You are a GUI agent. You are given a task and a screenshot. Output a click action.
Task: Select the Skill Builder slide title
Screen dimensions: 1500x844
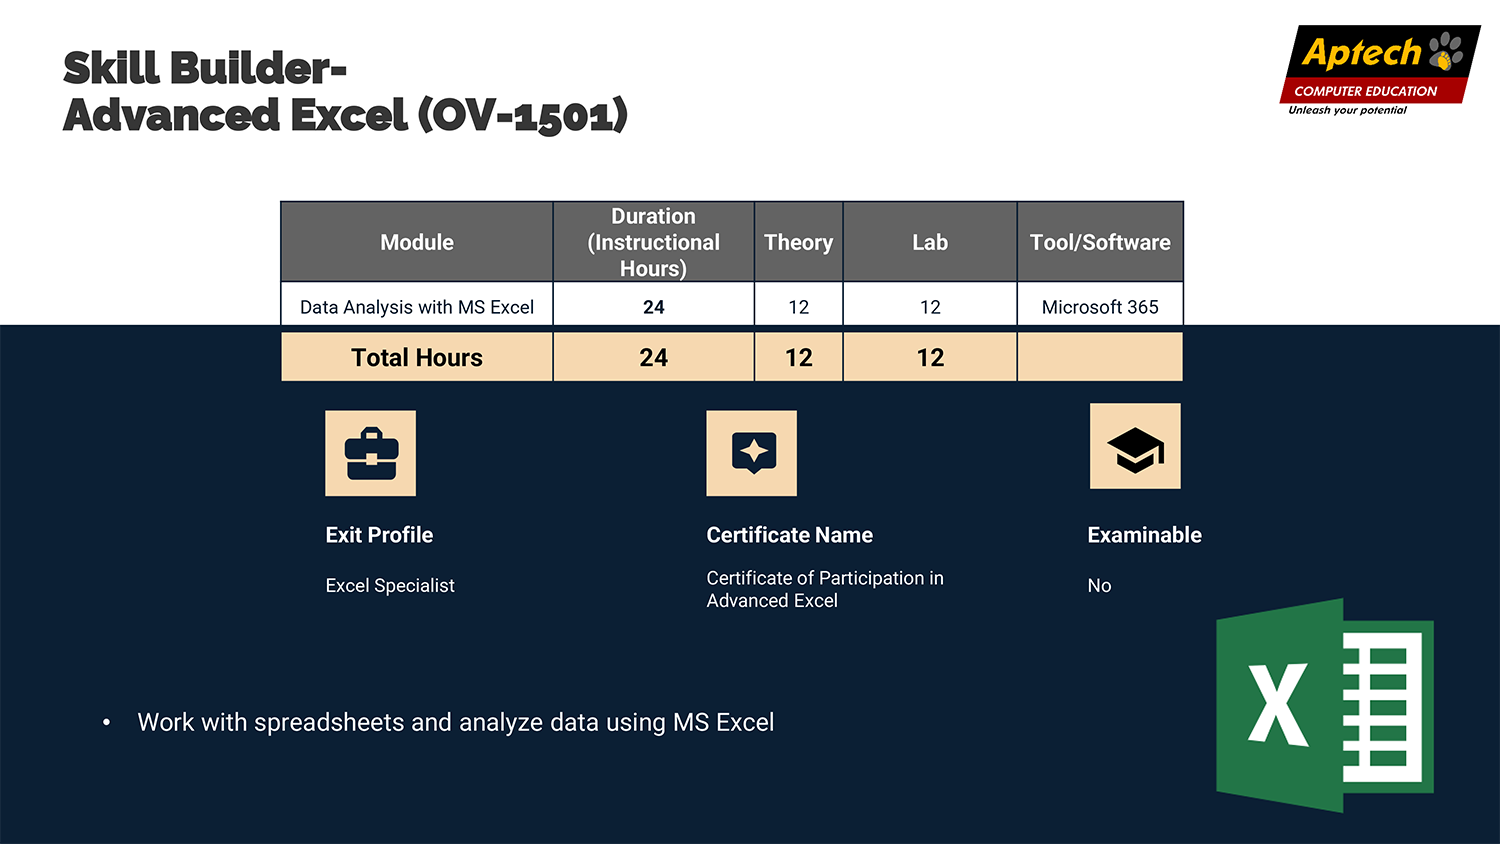345,91
